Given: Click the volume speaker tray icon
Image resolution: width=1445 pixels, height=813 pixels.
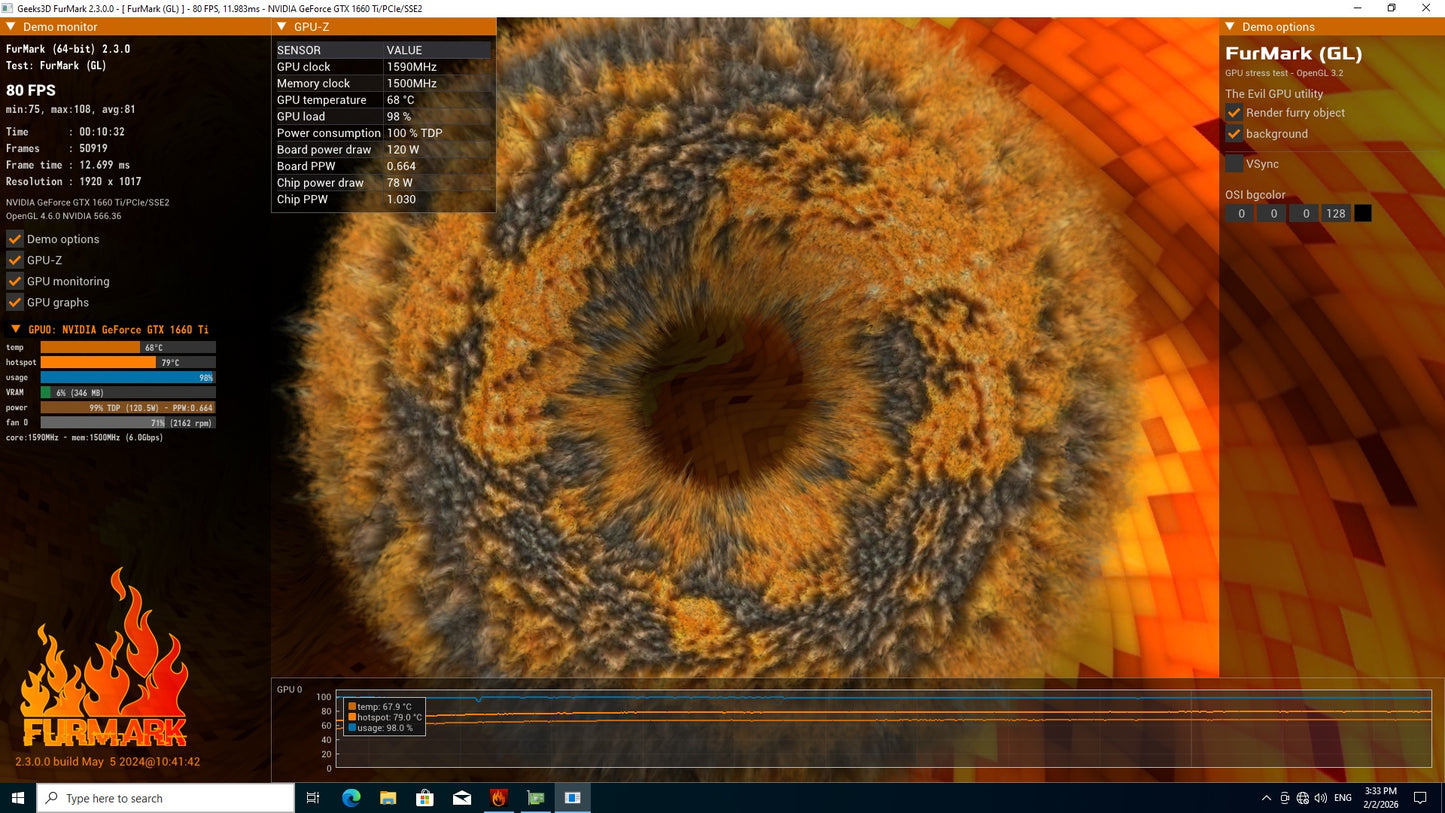Looking at the screenshot, I should [1320, 798].
